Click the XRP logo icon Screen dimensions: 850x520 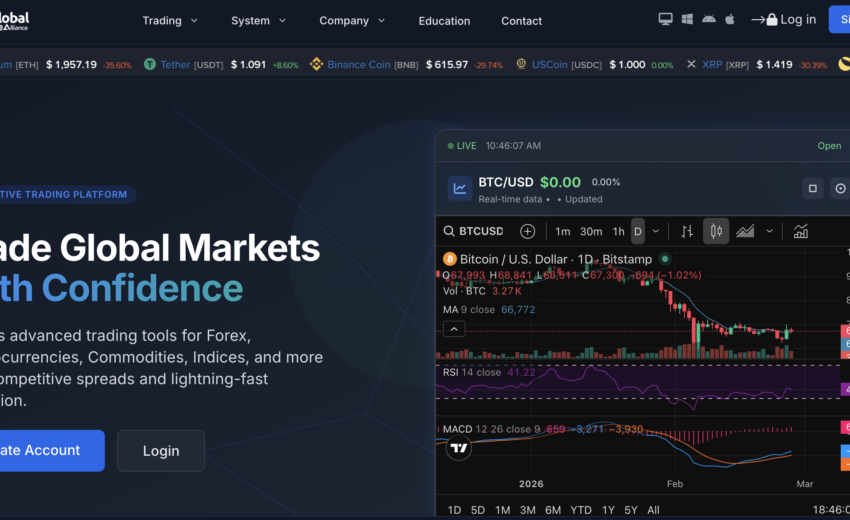[691, 64]
